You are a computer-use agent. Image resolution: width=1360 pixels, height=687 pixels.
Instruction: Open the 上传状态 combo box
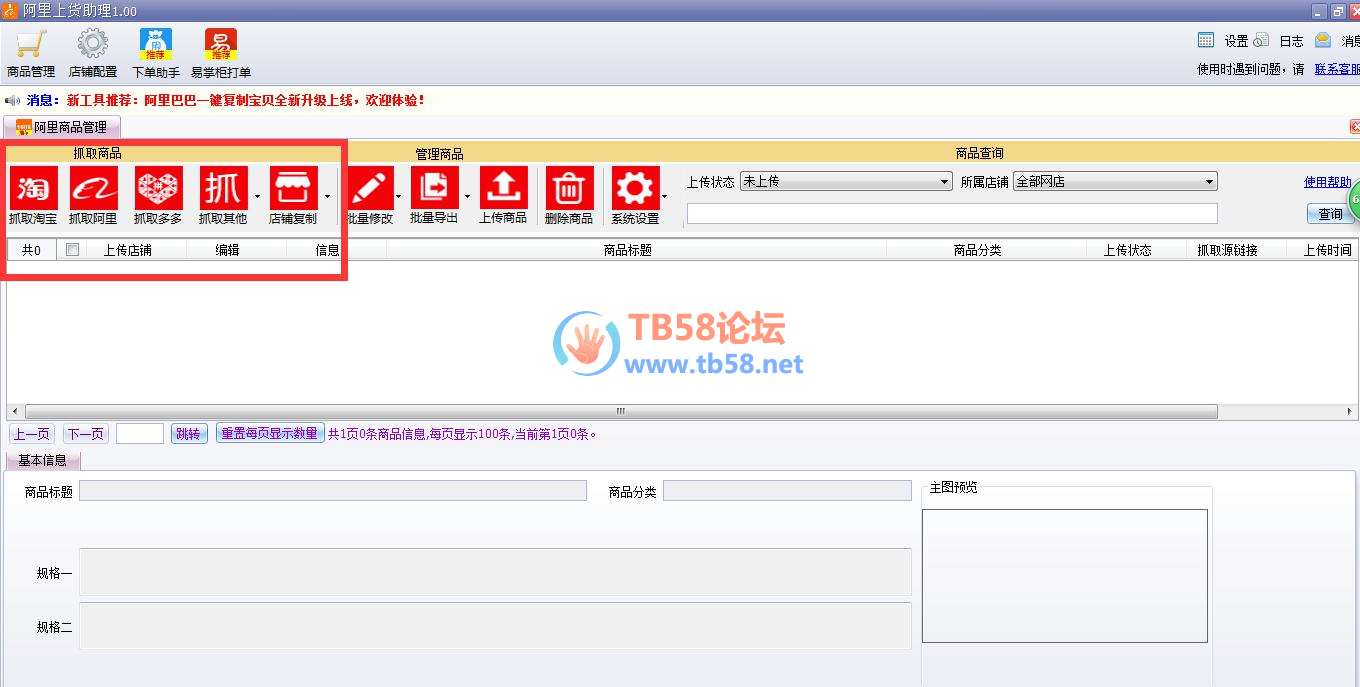tap(846, 182)
